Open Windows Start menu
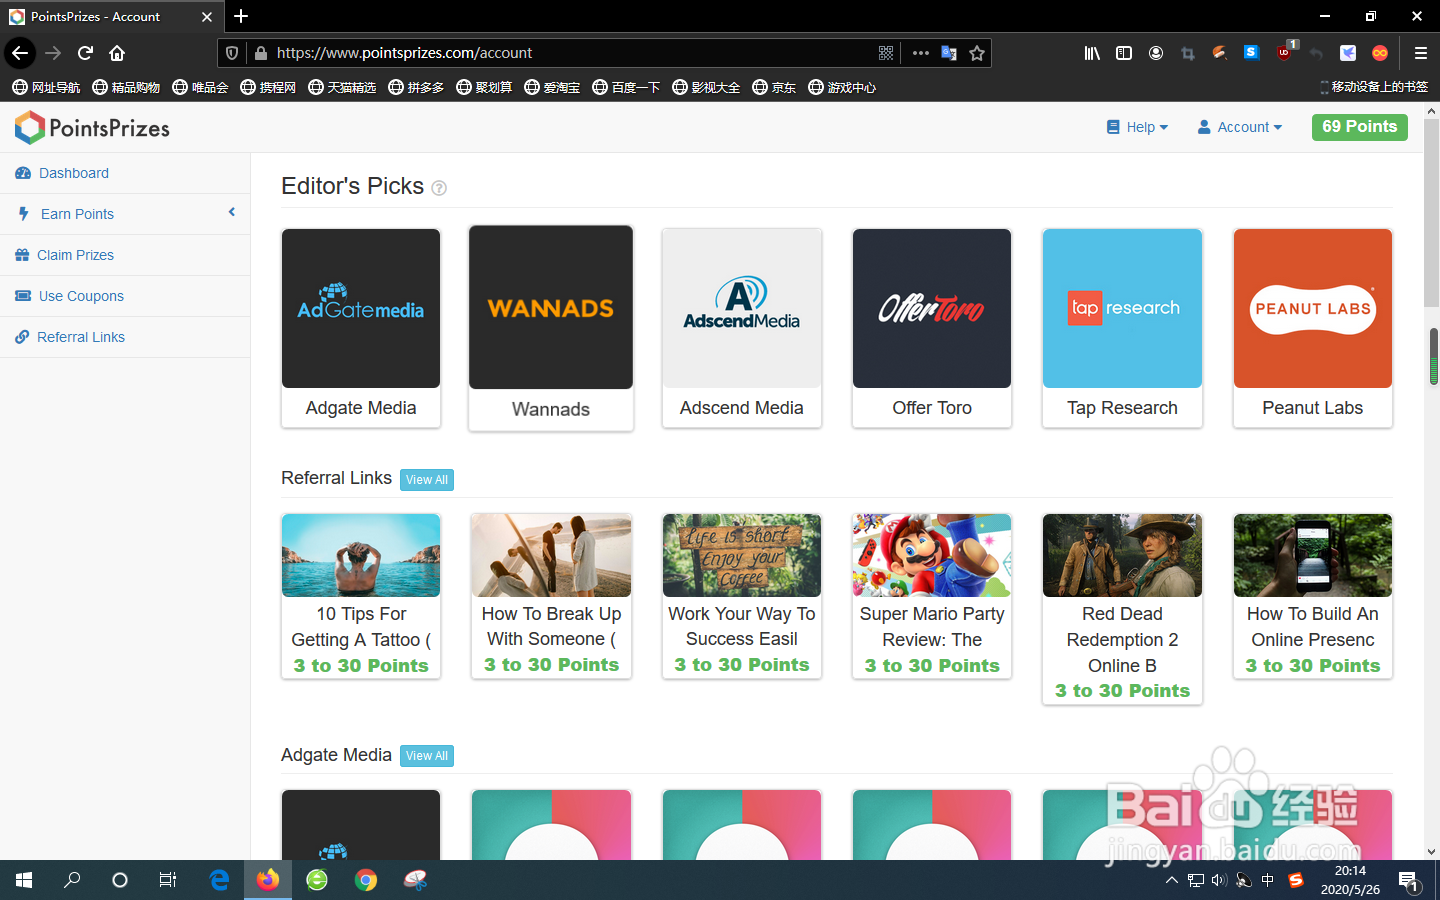This screenshot has width=1440, height=900. [24, 880]
